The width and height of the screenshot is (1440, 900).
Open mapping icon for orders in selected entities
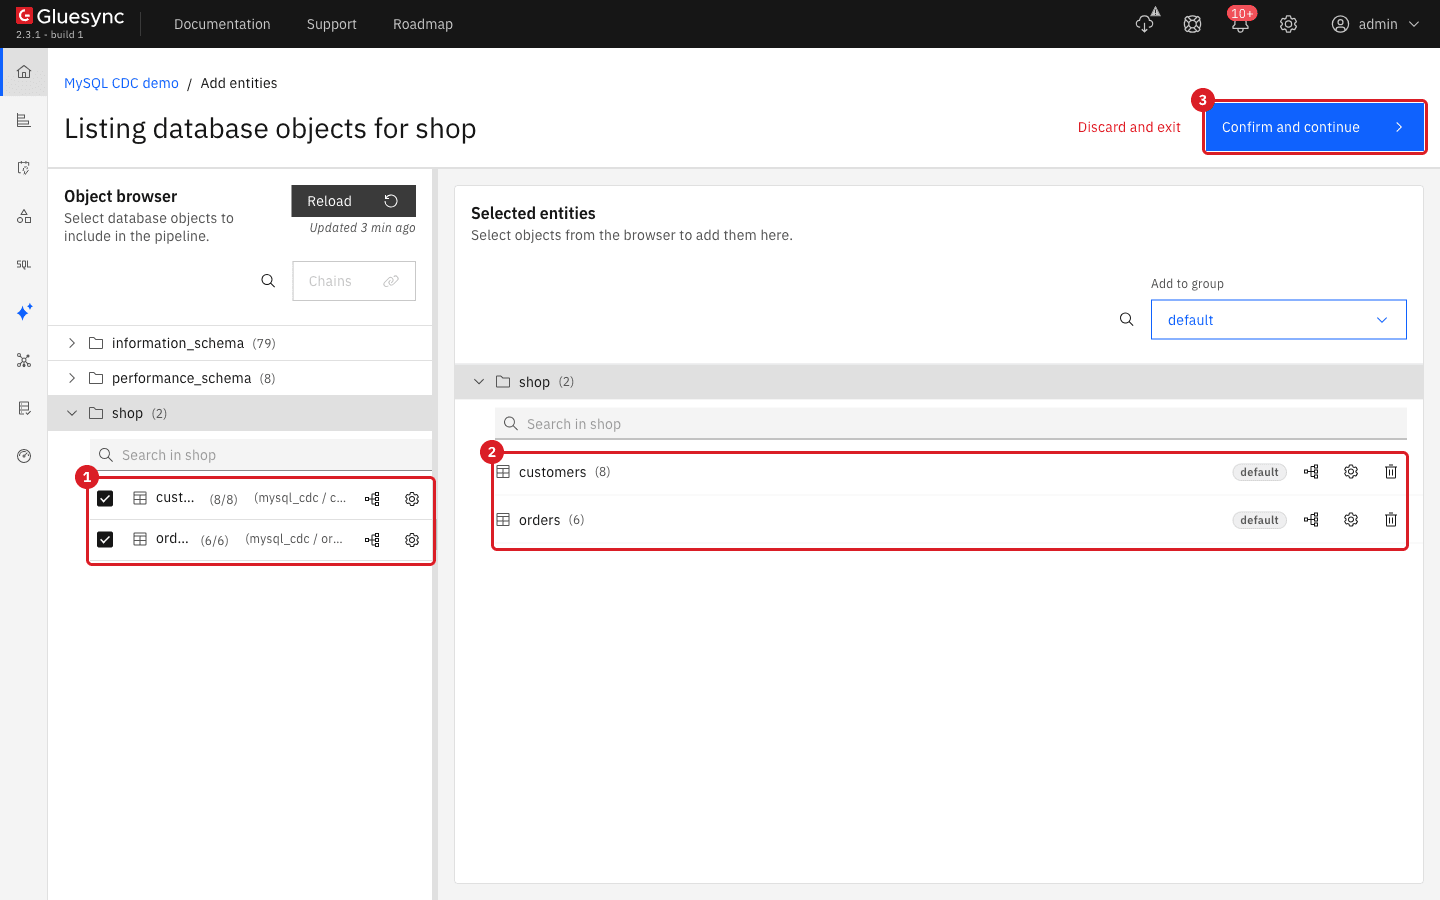(x=1311, y=520)
